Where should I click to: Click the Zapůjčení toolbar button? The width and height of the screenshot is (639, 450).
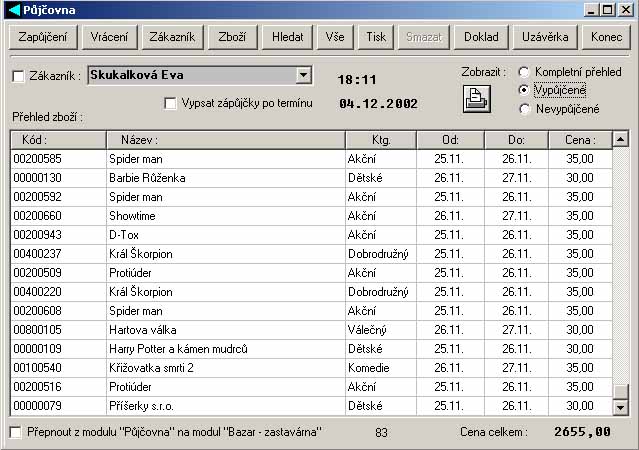click(42, 37)
